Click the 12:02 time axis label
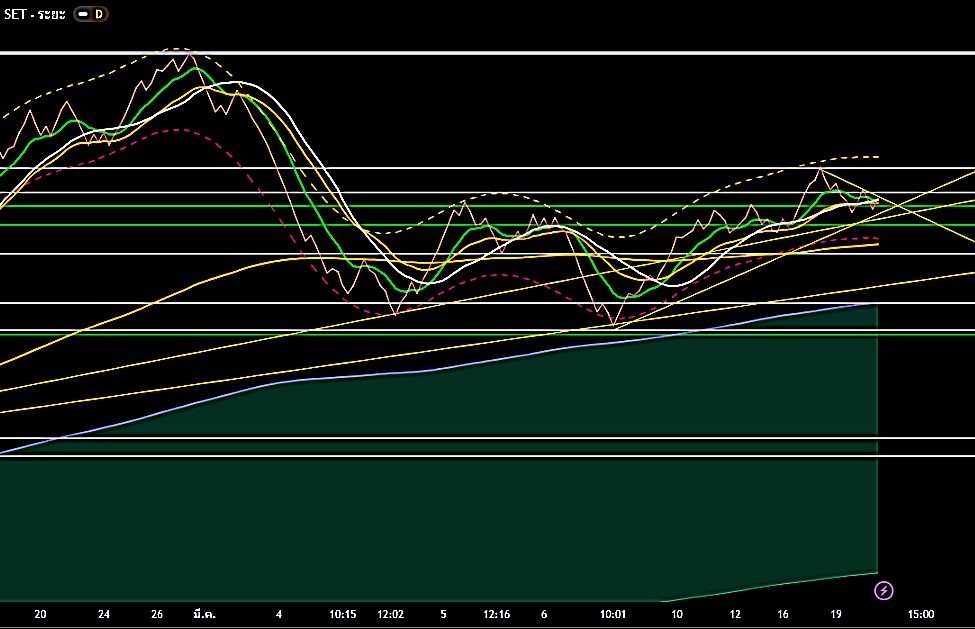975x629 pixels. pyautogui.click(x=391, y=614)
